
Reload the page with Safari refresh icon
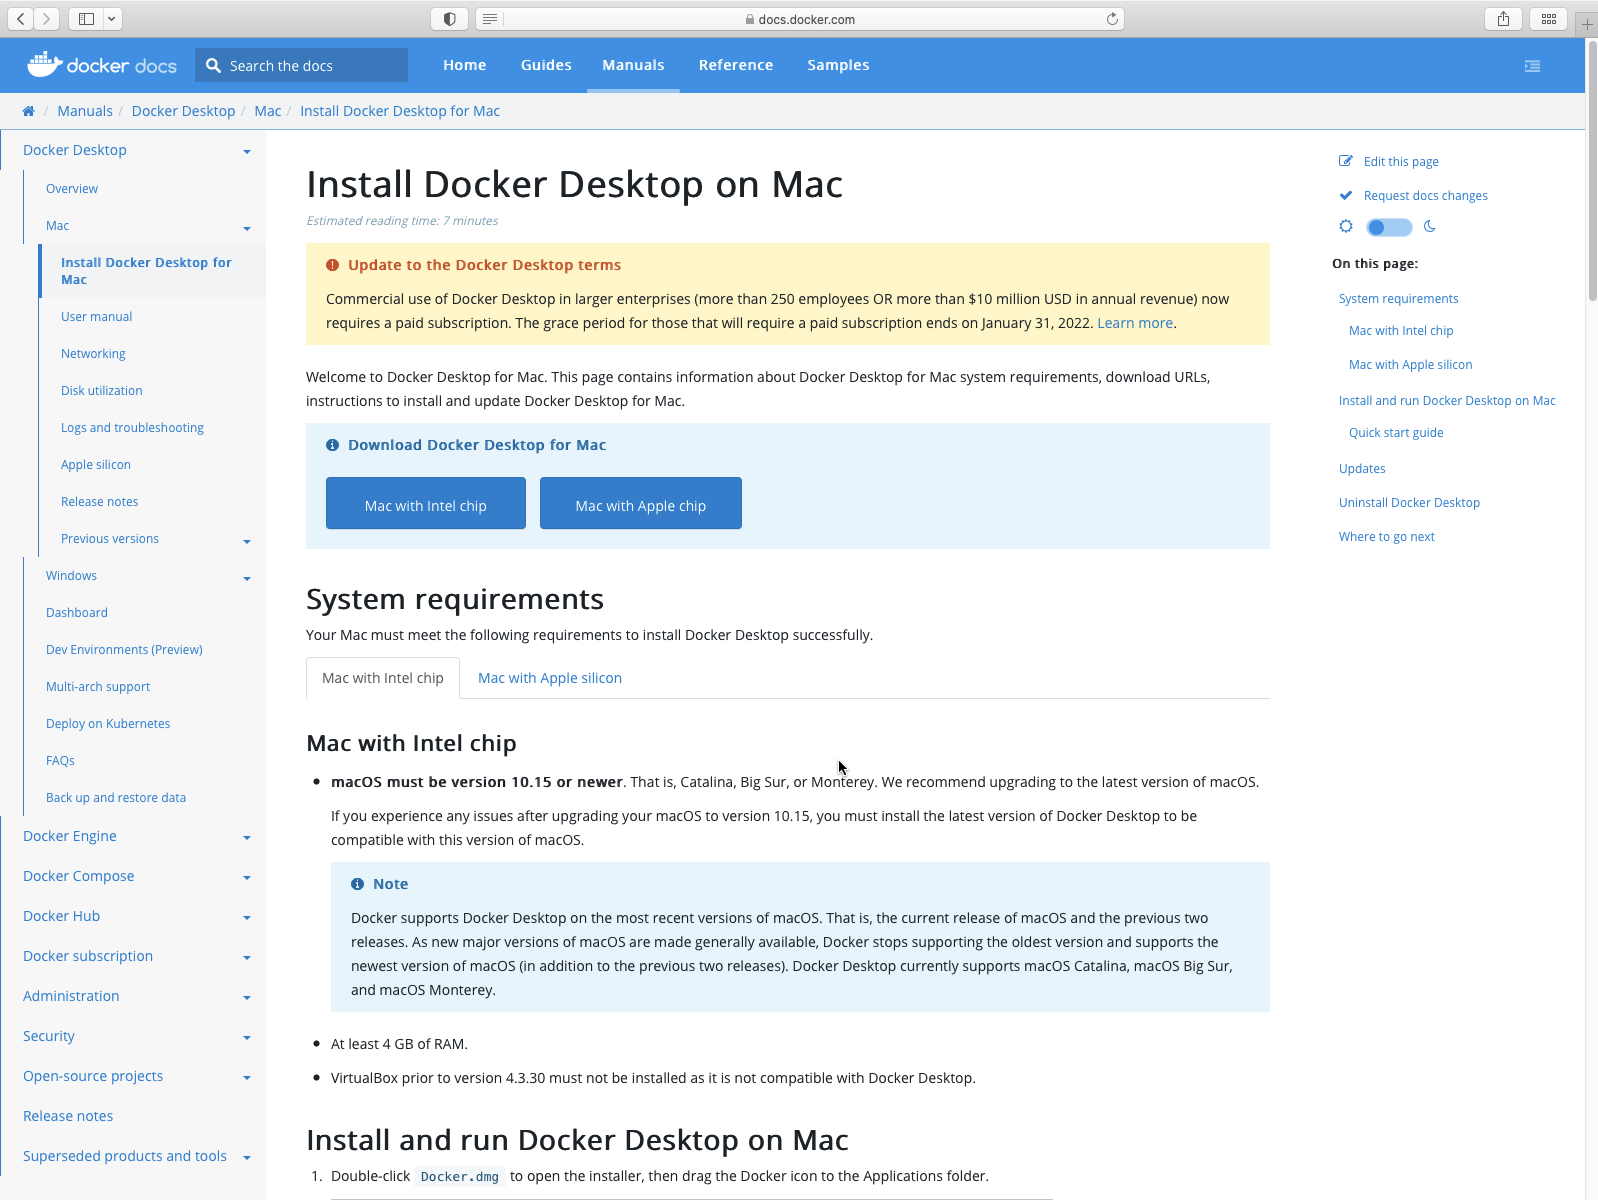(x=1112, y=19)
